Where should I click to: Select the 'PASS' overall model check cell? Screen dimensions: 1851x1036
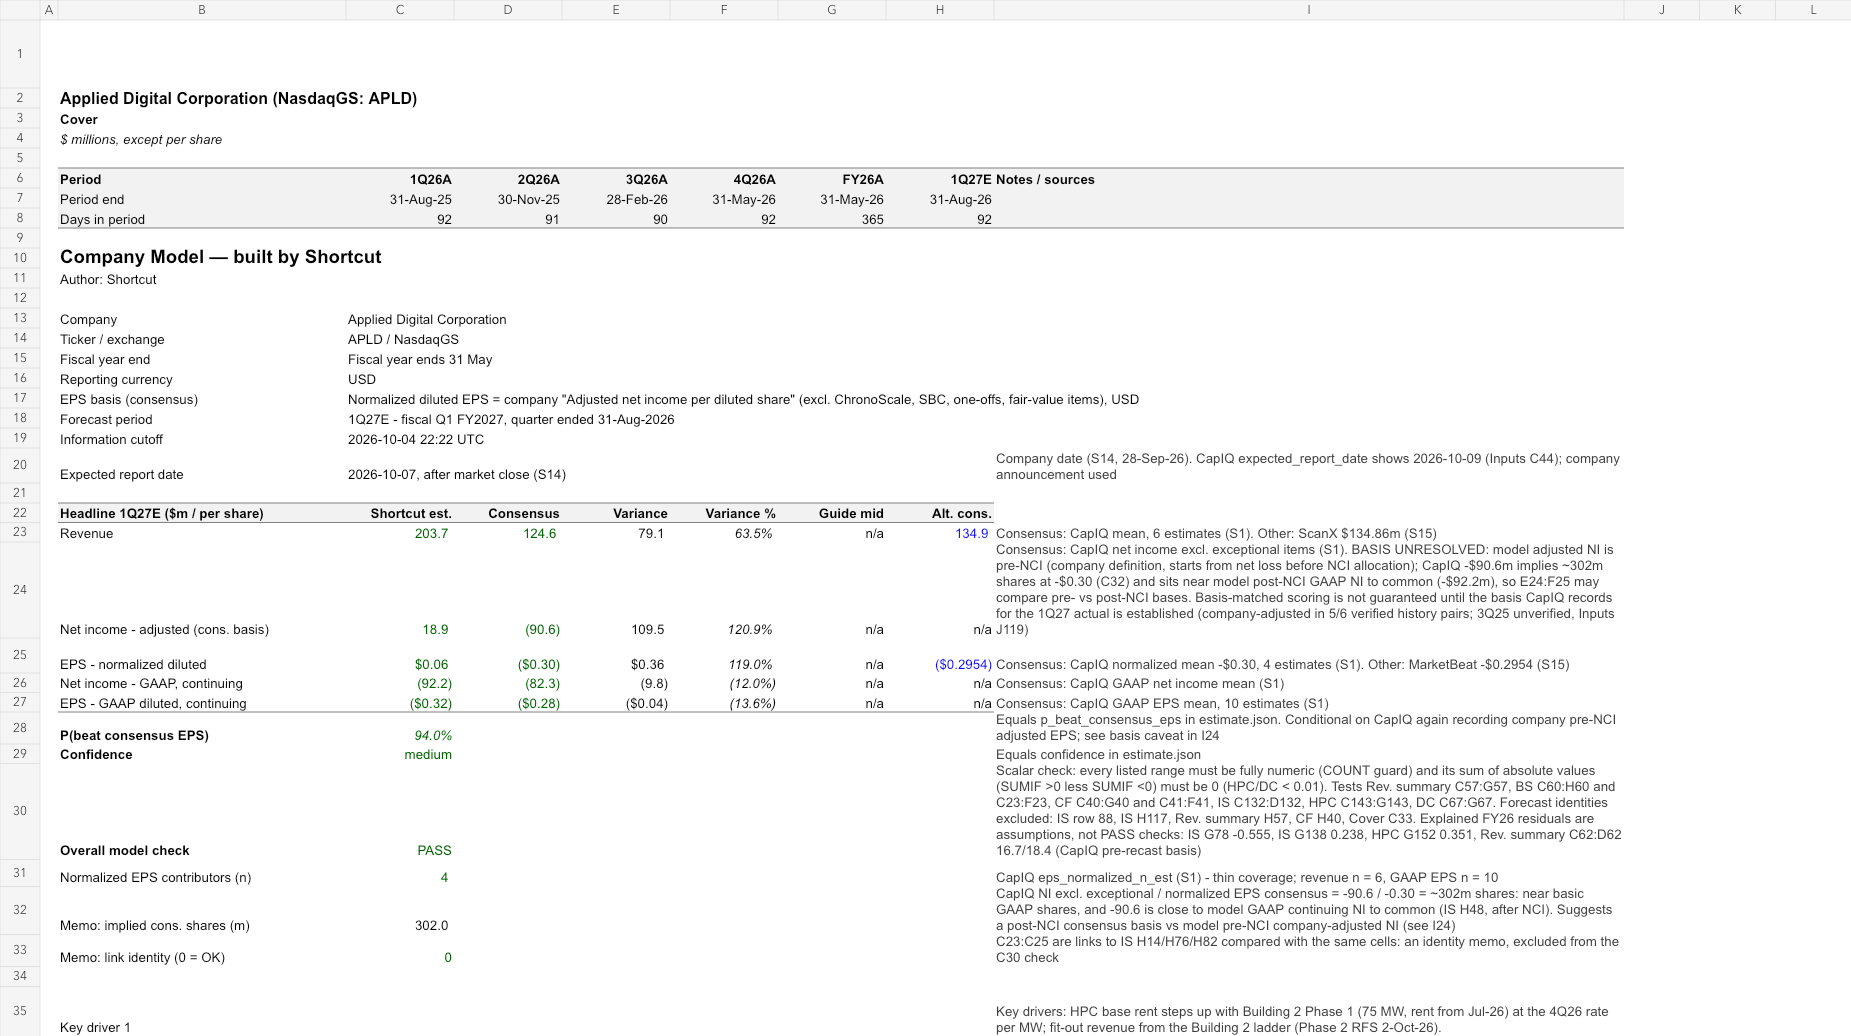434,850
